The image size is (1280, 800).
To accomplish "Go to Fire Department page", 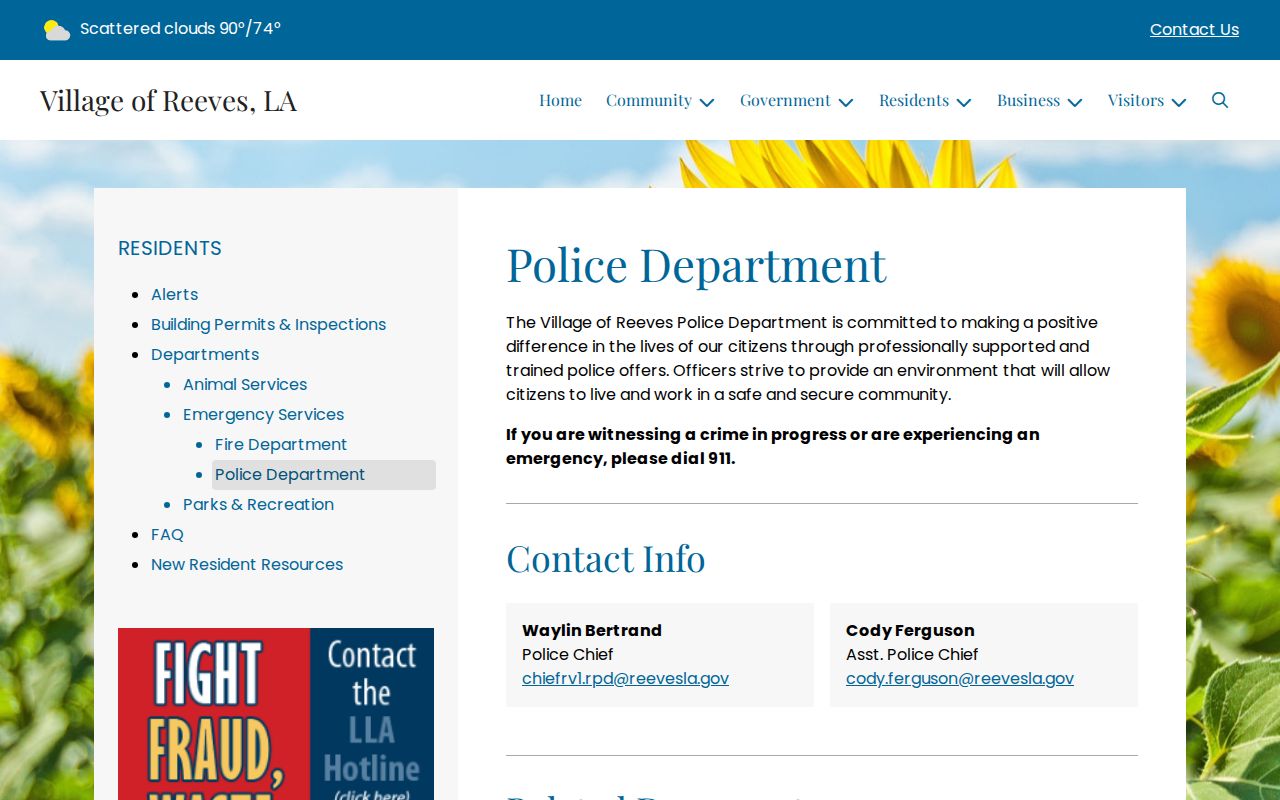I will point(281,444).
